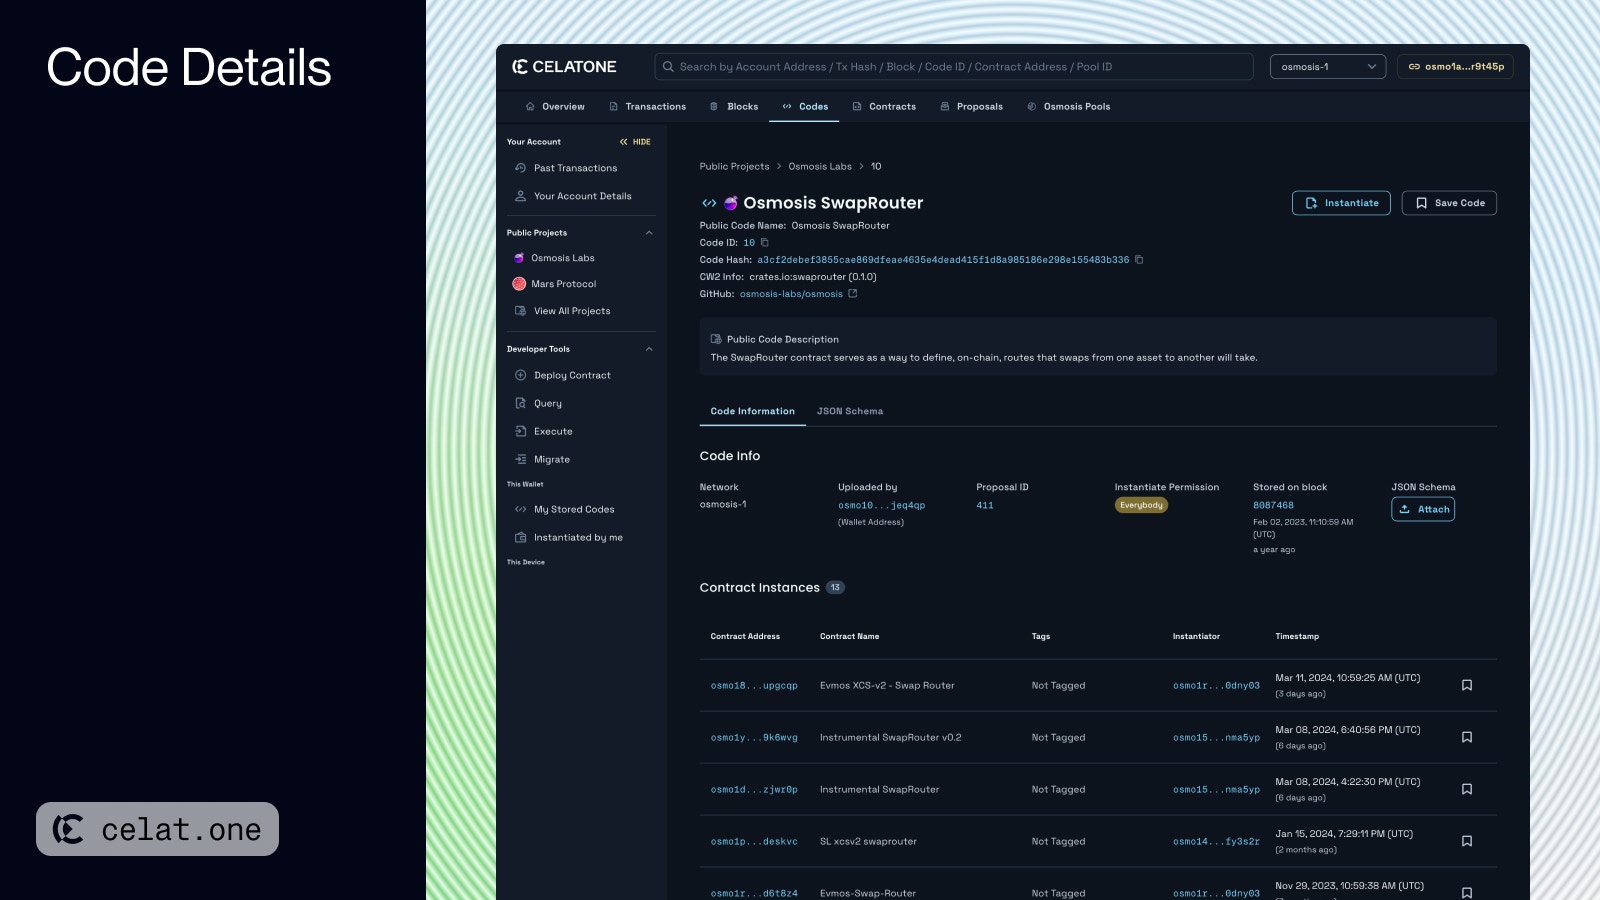Click the Public Projects breadcrumb
Viewport: 1600px width, 900px height.
pos(734,167)
